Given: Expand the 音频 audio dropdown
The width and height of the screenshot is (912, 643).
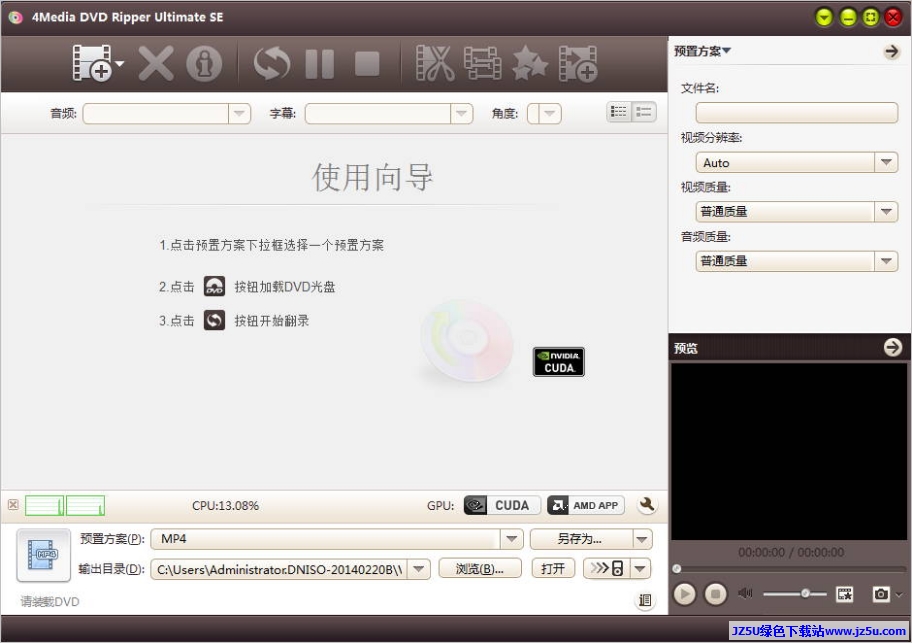Looking at the screenshot, I should click(x=239, y=113).
